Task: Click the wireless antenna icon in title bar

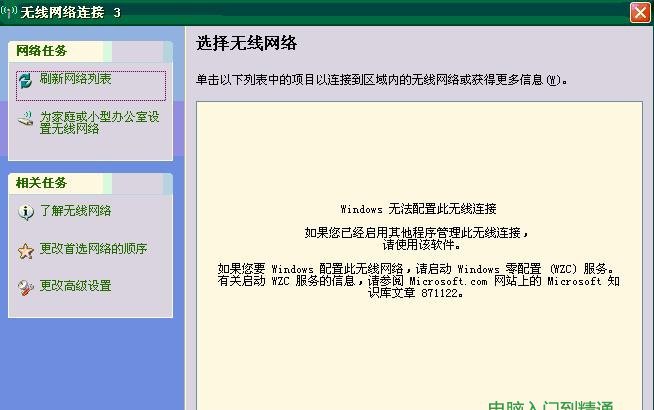Action: pyautogui.click(x=9, y=11)
